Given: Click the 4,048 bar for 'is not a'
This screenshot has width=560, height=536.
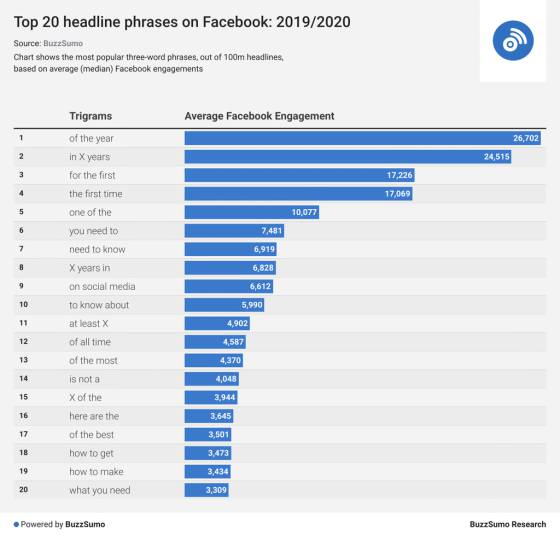Looking at the screenshot, I should coord(212,379).
